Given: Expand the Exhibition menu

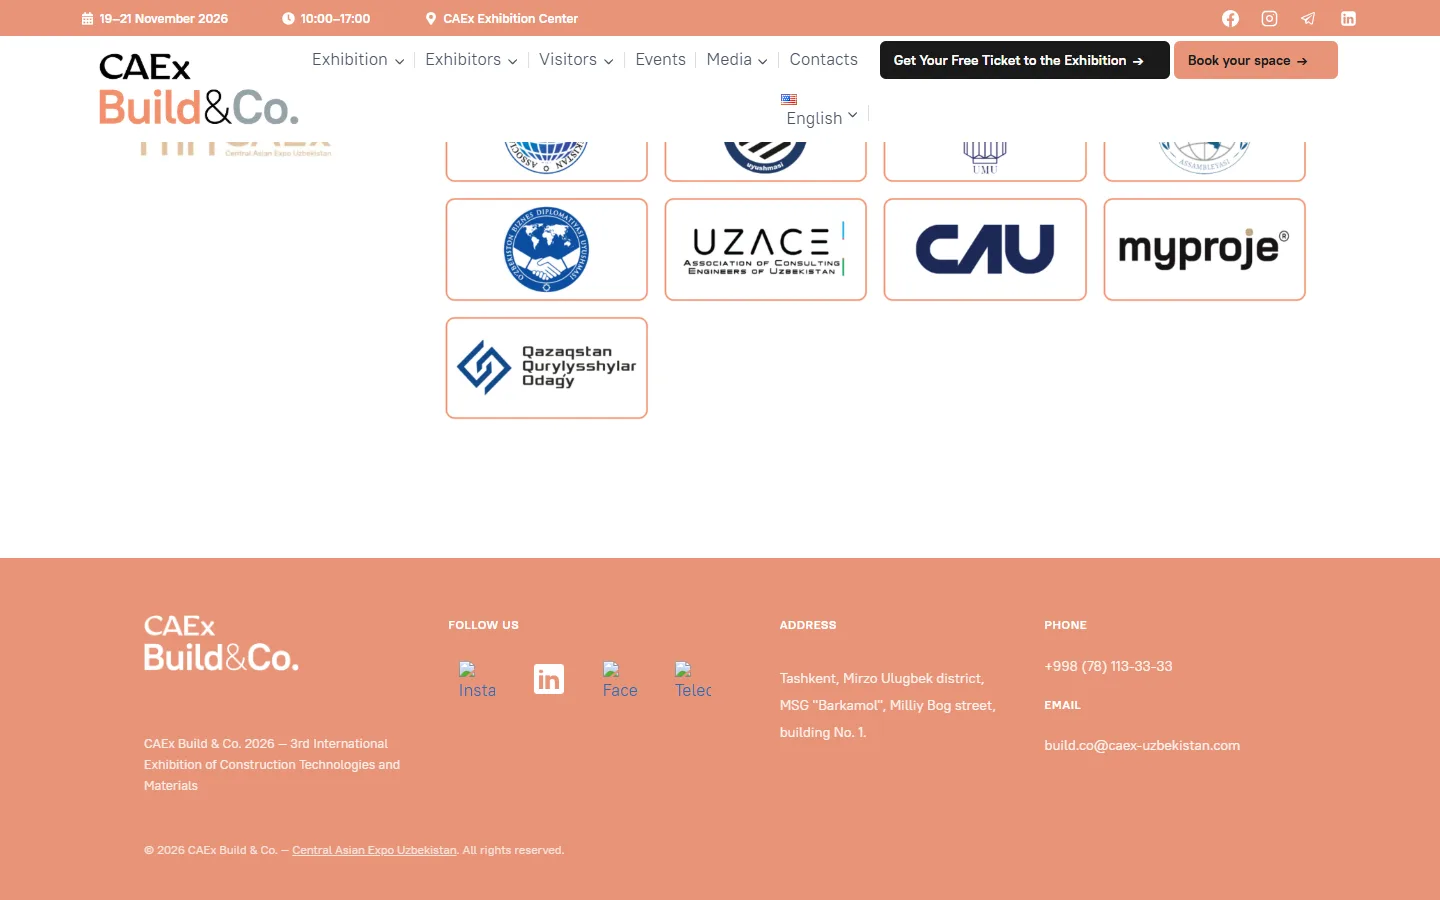Looking at the screenshot, I should pyautogui.click(x=358, y=60).
